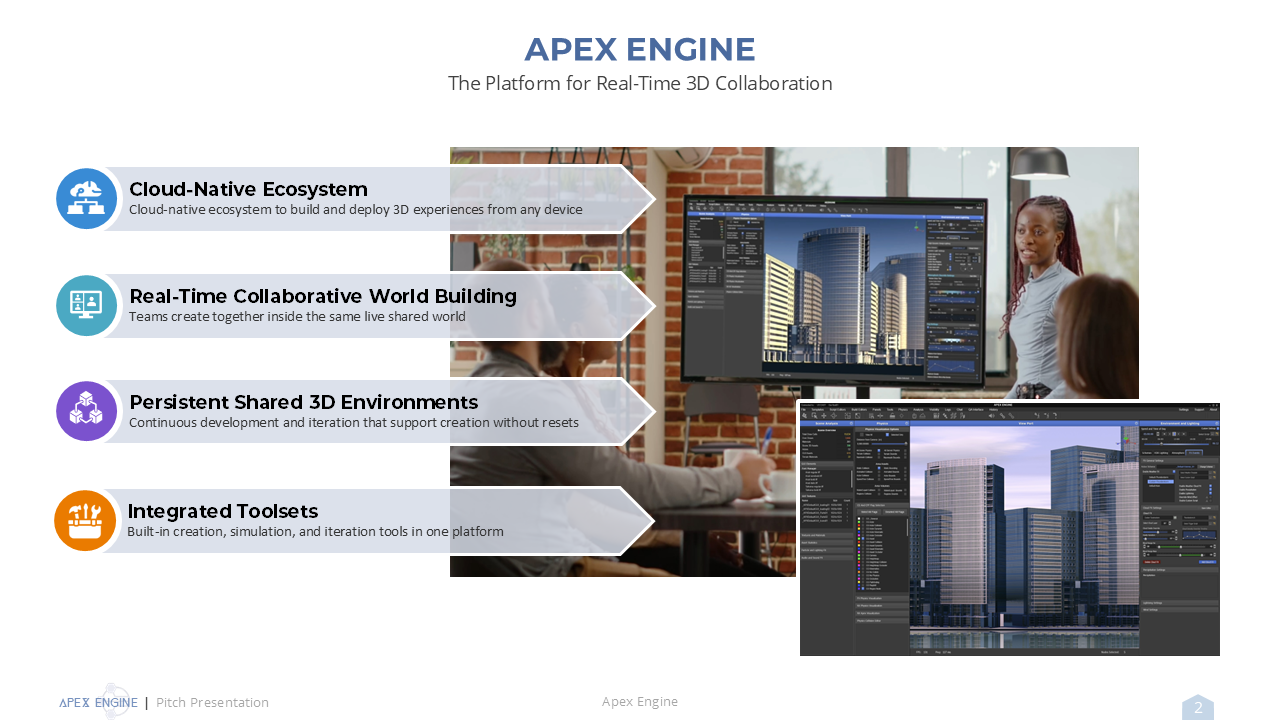Select the Cloud-Native Ecosystem heading
This screenshot has height=720, width=1280.
click(x=248, y=189)
